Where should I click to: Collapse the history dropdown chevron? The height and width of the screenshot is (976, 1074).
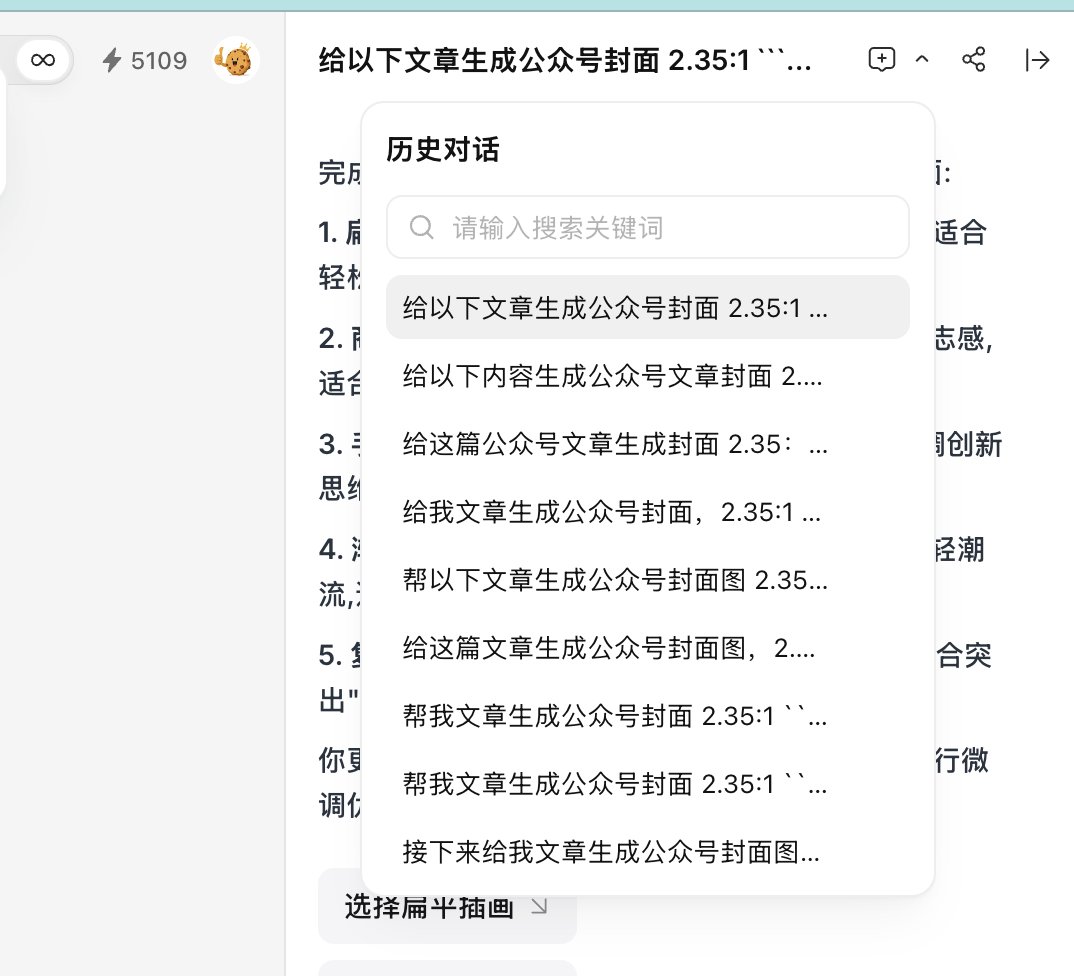922,60
